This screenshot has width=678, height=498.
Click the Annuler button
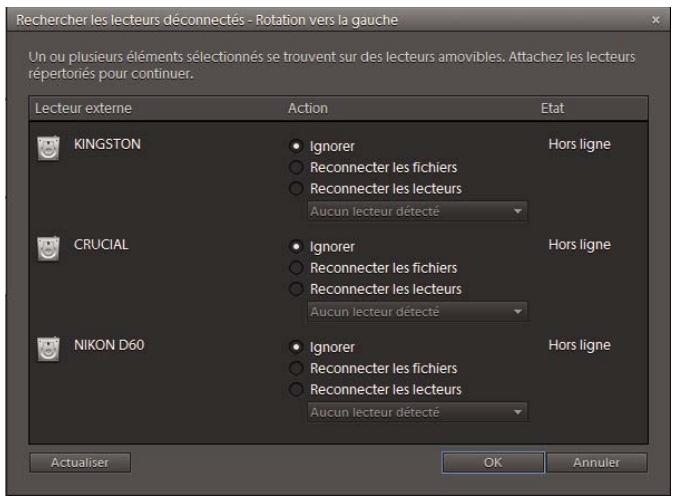[x=597, y=463]
